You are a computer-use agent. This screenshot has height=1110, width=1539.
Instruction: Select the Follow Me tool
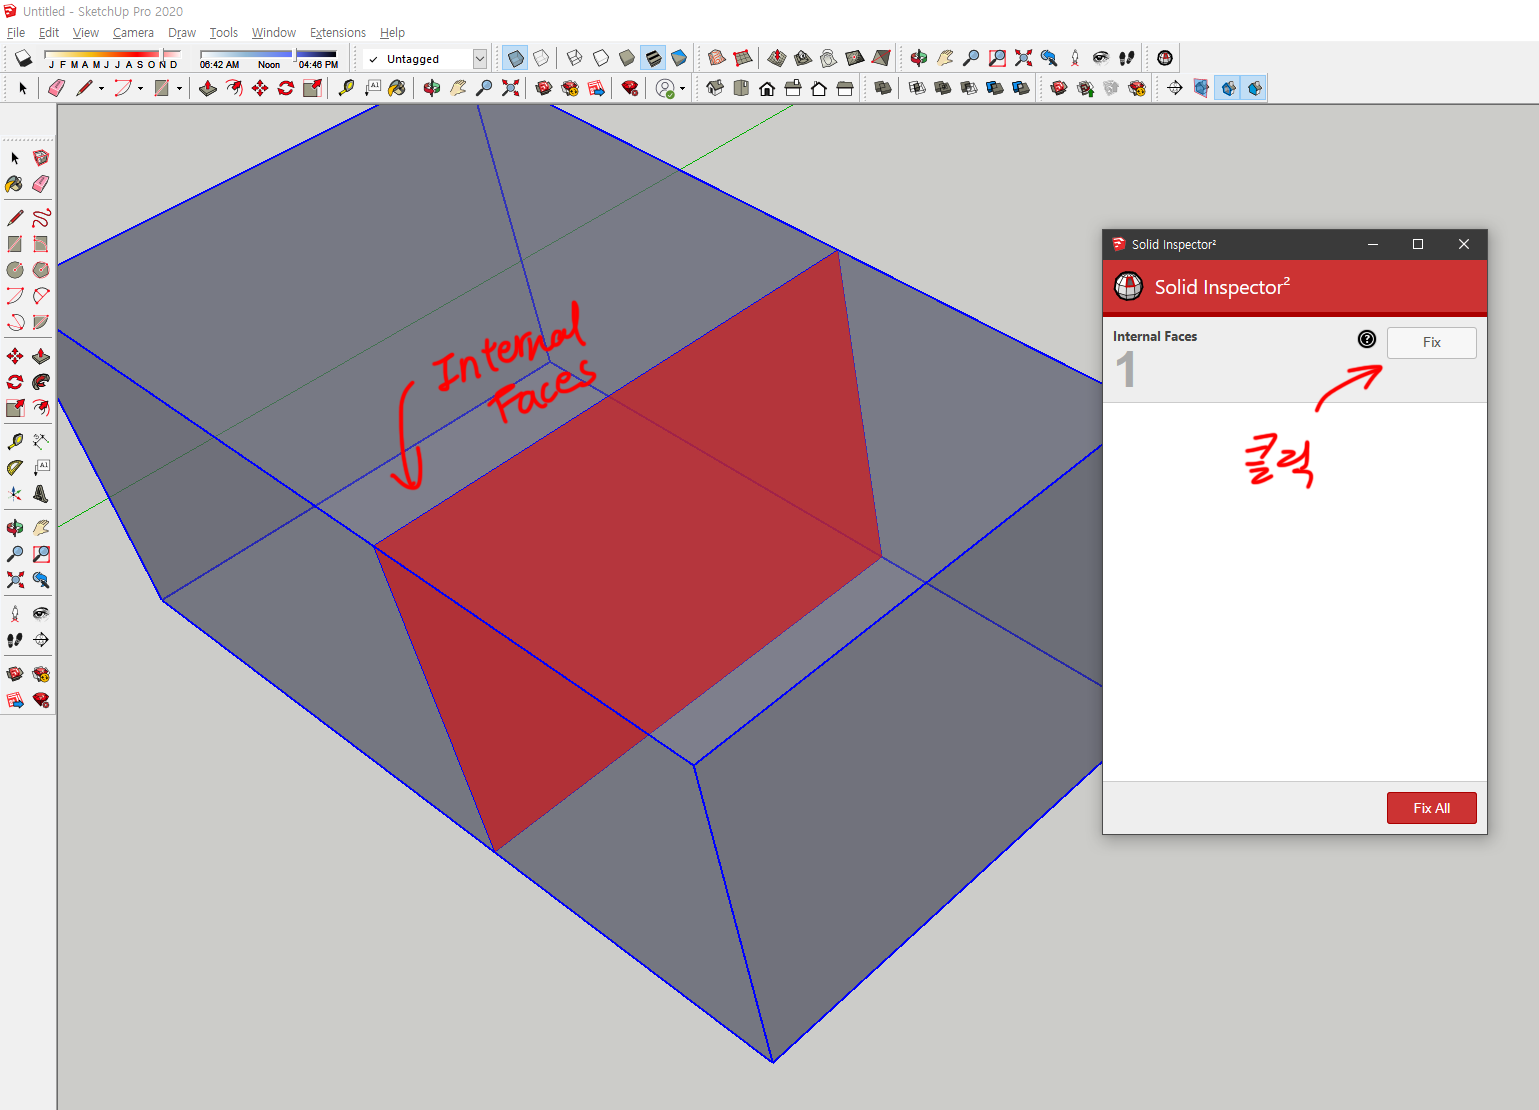41,382
